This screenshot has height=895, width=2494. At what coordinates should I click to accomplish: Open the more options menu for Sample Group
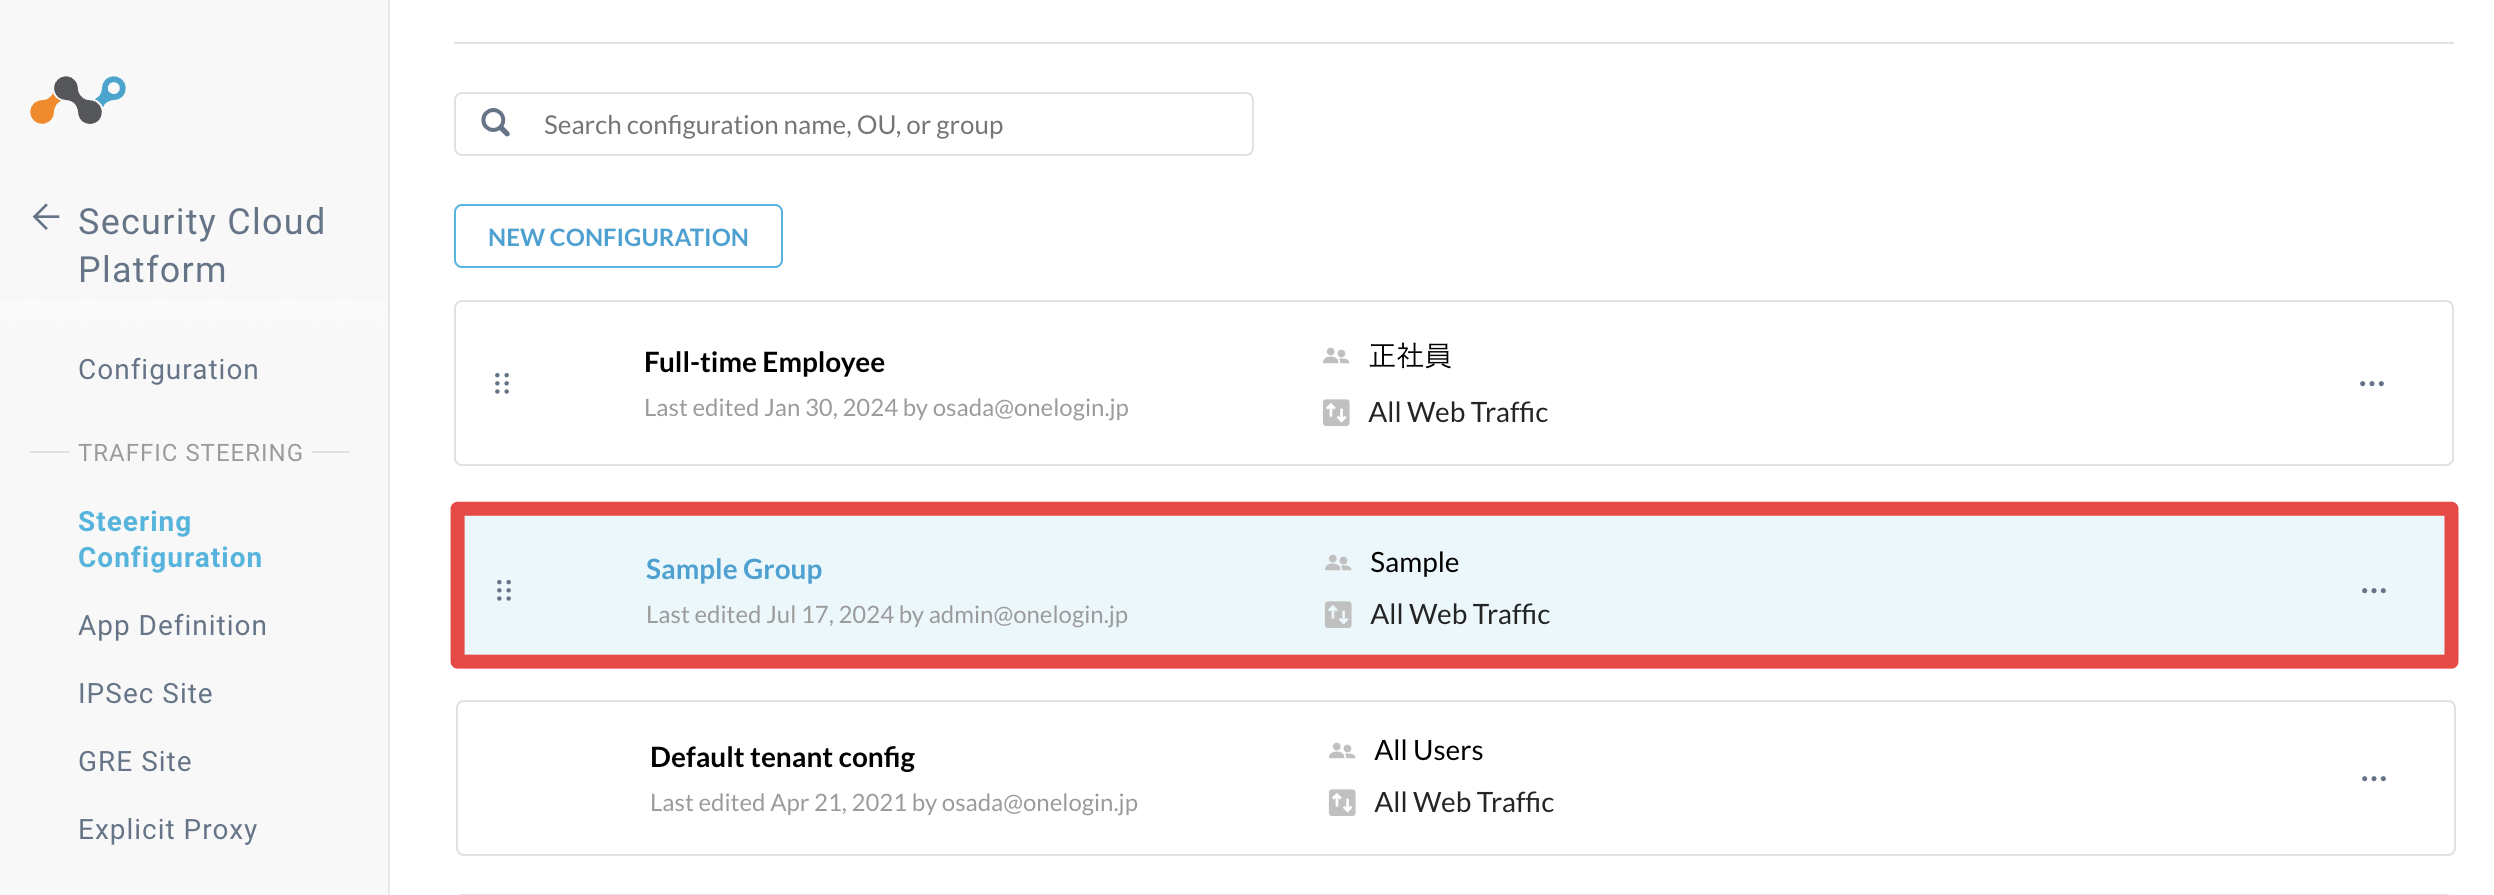[2374, 591]
